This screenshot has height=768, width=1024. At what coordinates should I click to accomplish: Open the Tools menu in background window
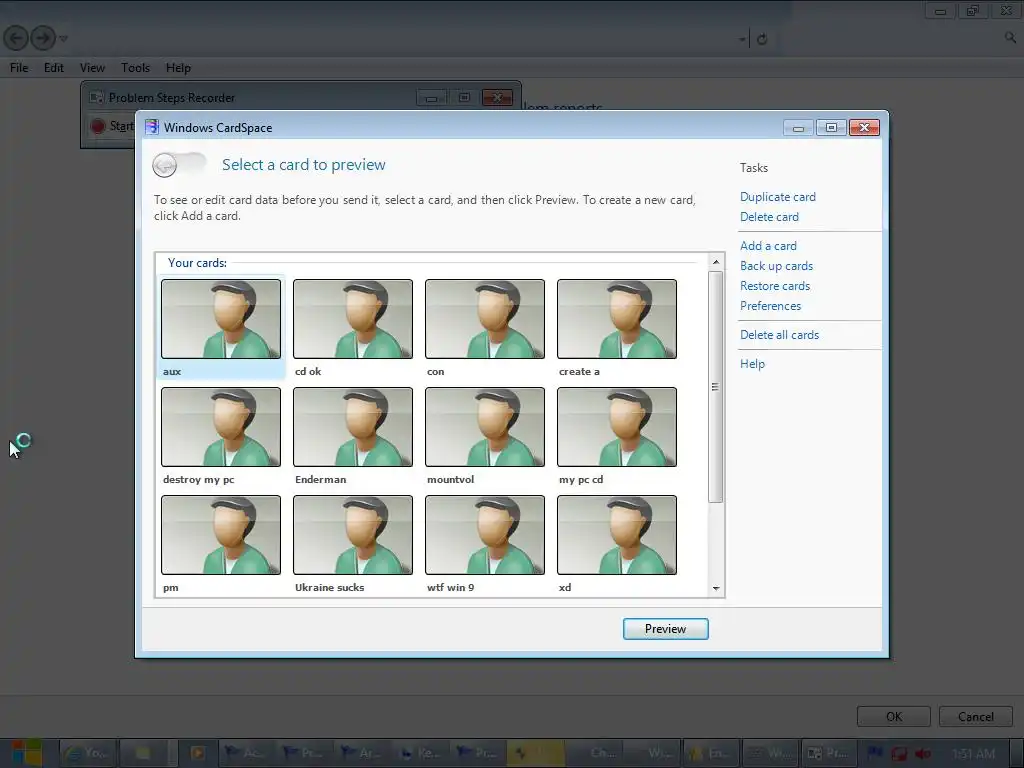(x=135, y=68)
